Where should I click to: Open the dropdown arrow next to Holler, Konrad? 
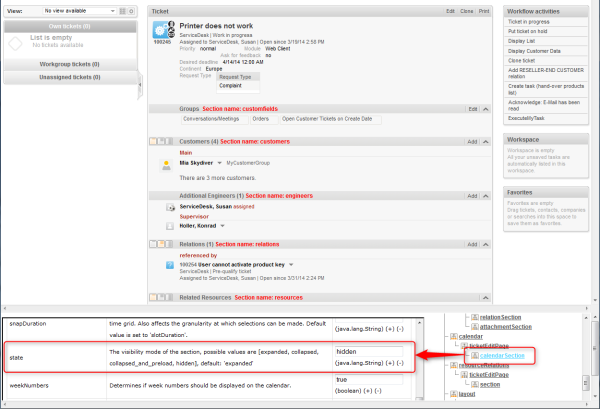(x=222, y=226)
